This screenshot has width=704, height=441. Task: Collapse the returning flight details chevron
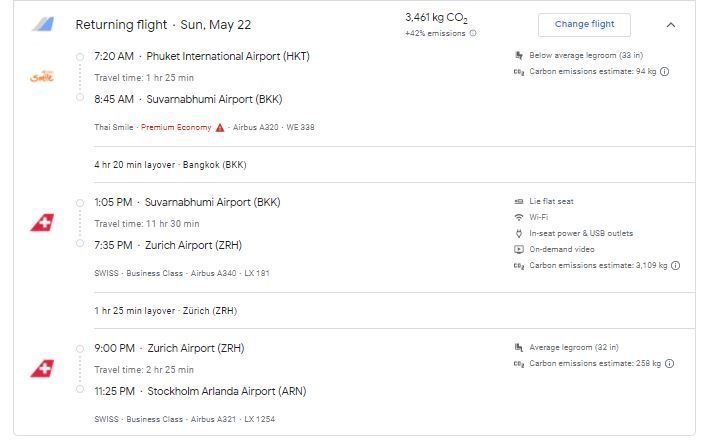(671, 25)
